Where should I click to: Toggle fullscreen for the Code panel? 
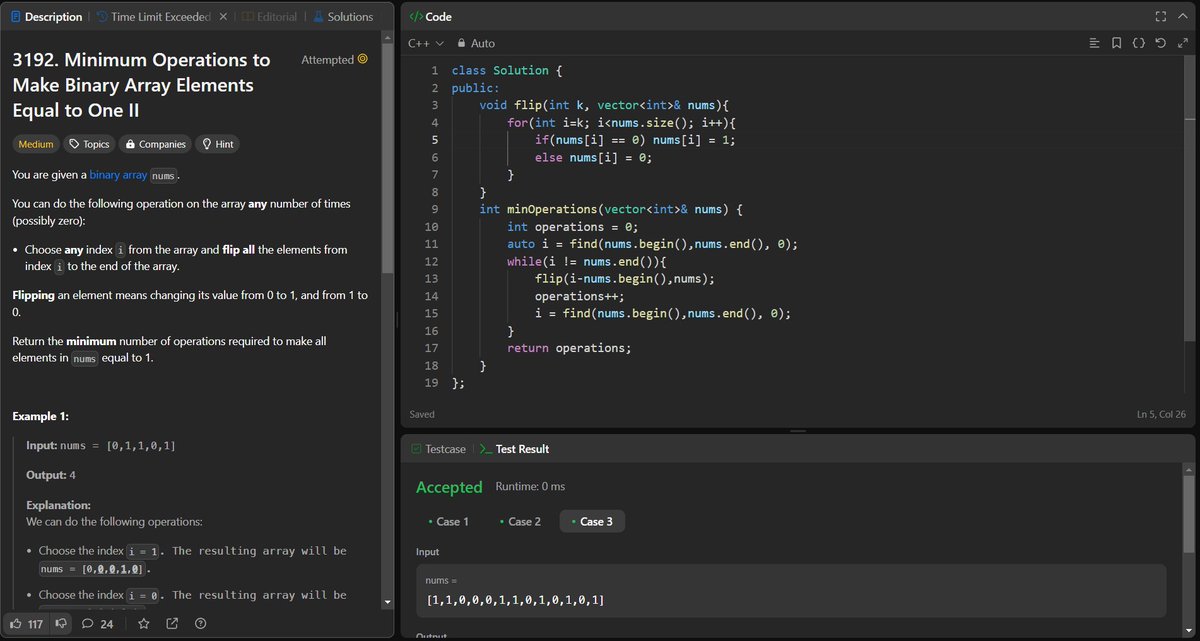pyautogui.click(x=1160, y=17)
